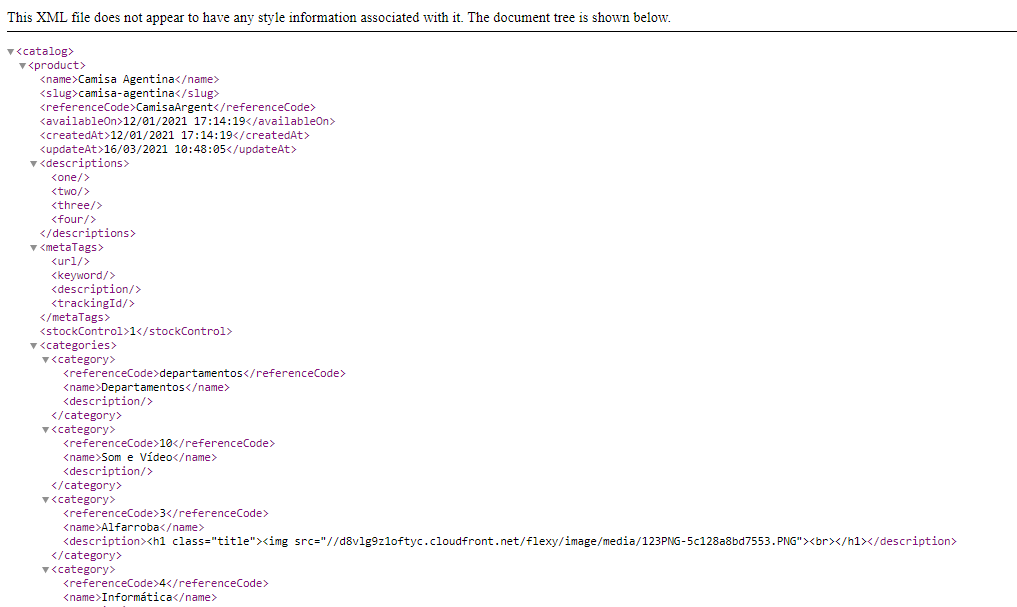Click the empty '<keyword/>' element
The image size is (1017, 607).
tap(84, 276)
